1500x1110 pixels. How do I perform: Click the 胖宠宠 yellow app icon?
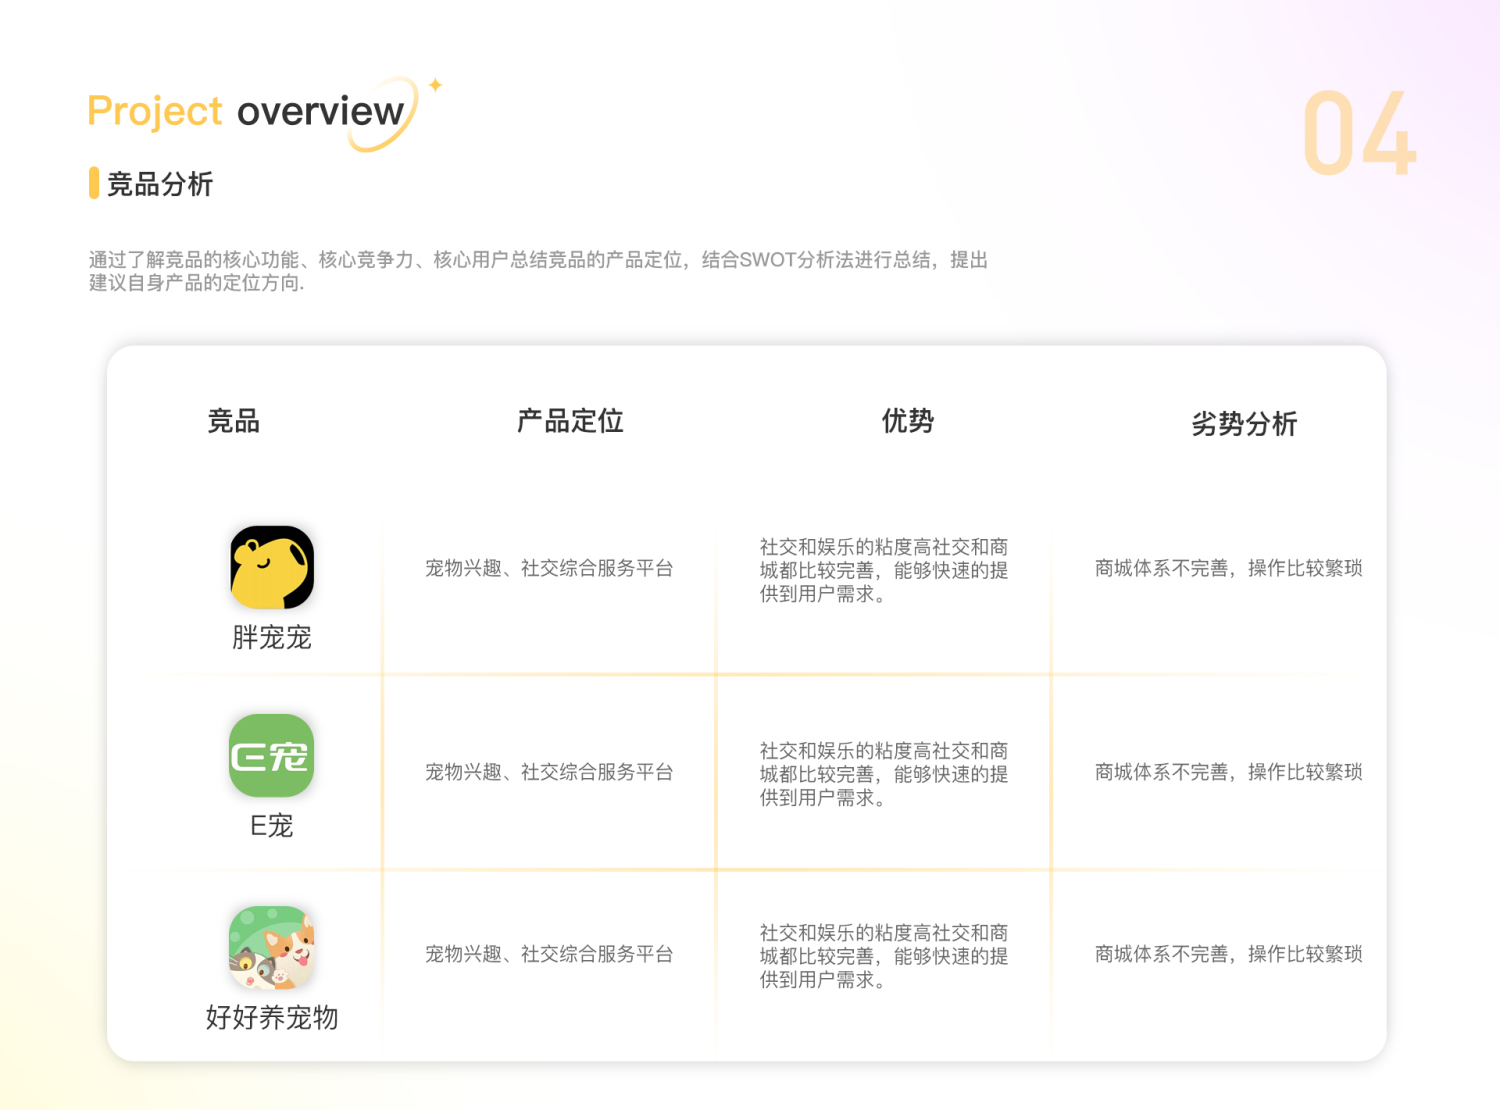tap(272, 567)
